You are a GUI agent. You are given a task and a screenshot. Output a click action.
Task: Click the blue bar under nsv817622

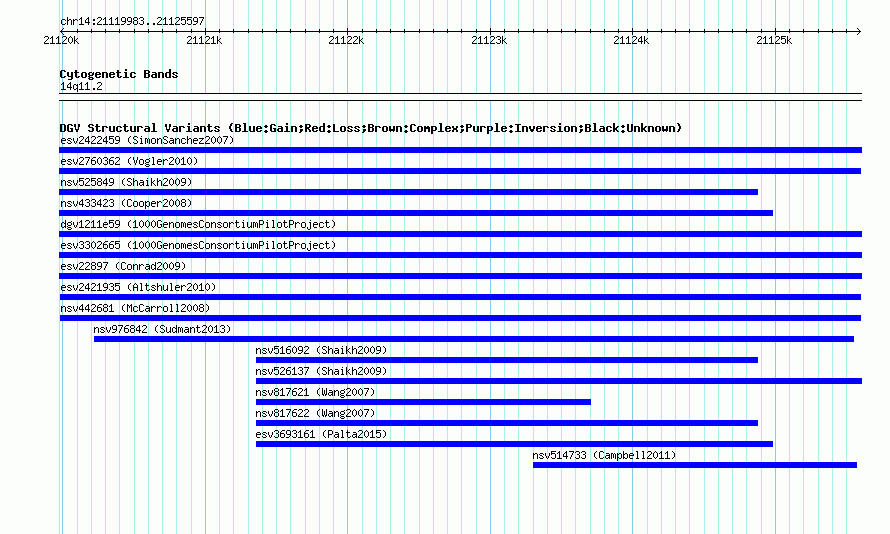click(x=507, y=423)
